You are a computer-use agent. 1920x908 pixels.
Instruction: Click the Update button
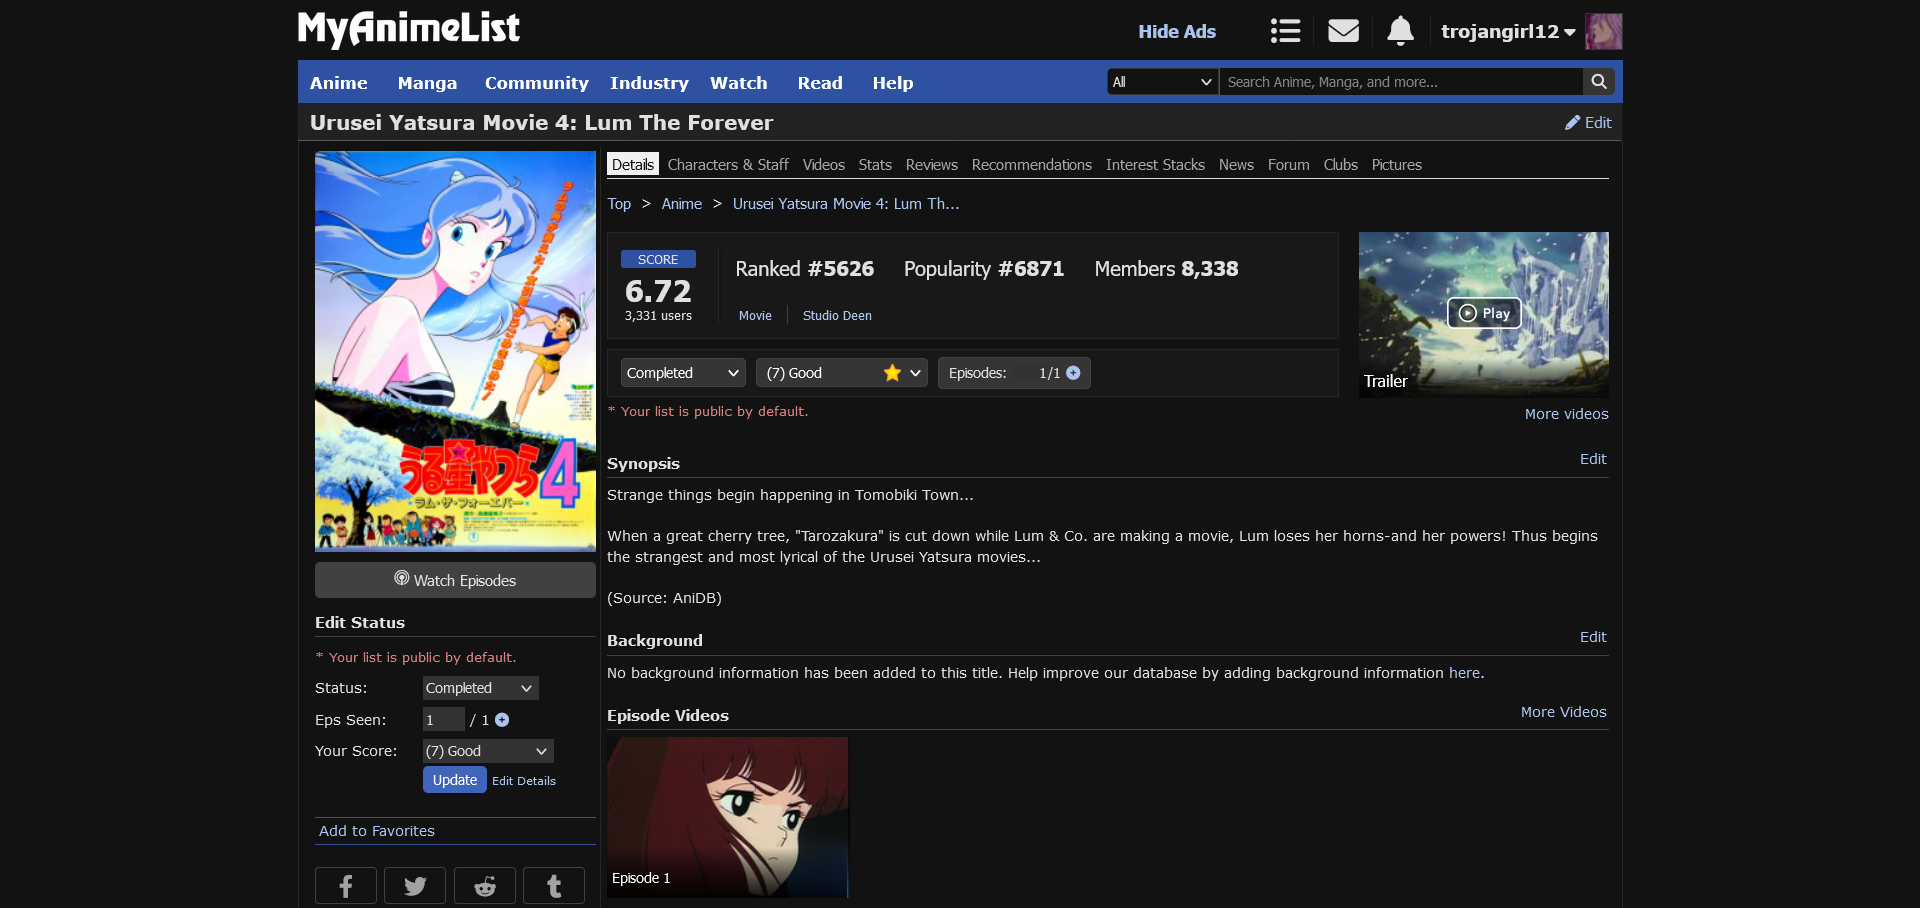(454, 780)
